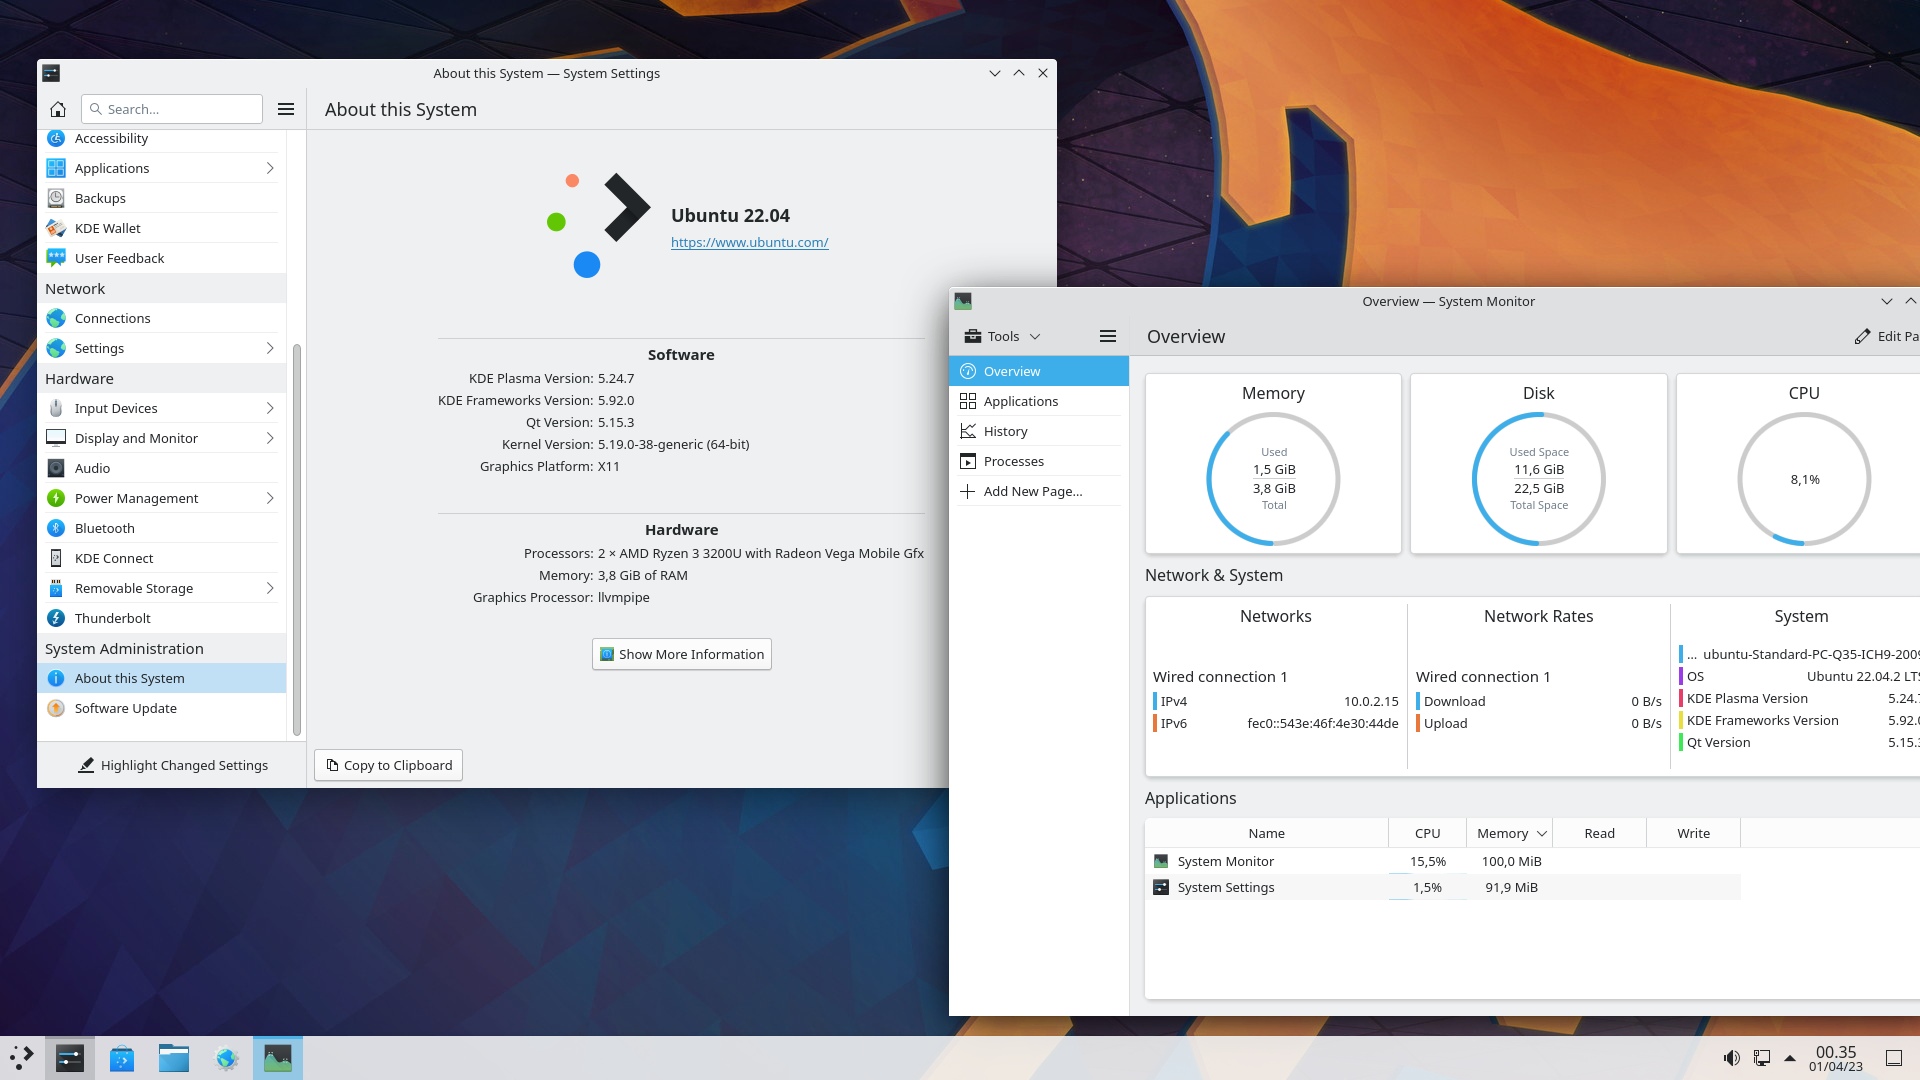Click the Software Update icon

tap(56, 708)
